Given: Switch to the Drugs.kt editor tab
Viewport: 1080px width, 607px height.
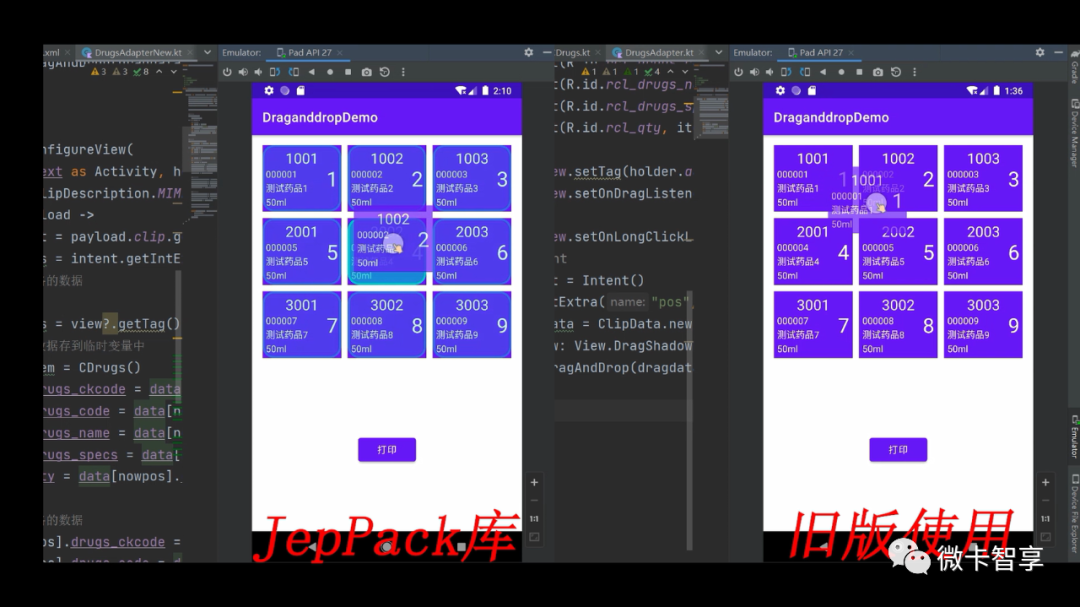Looking at the screenshot, I should (x=570, y=52).
